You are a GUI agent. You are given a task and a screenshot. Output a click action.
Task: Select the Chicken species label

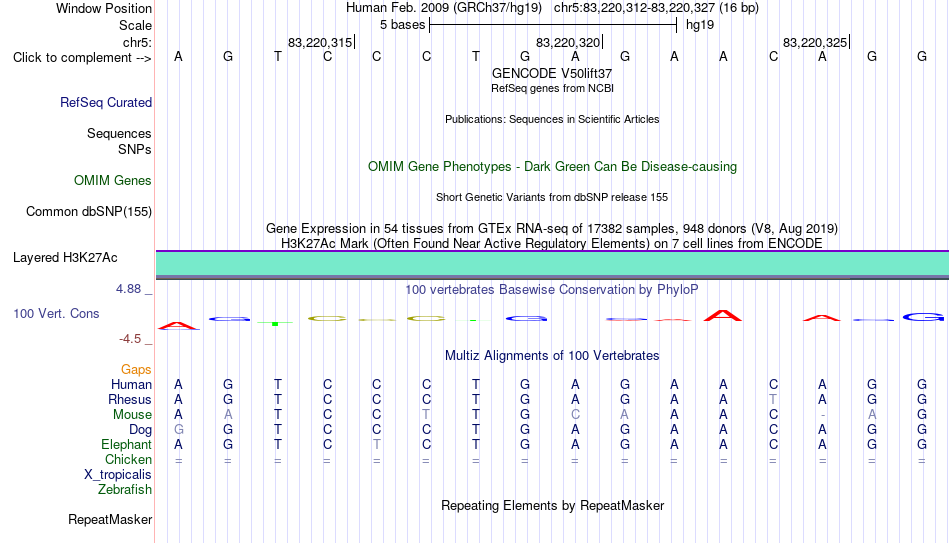[128, 459]
